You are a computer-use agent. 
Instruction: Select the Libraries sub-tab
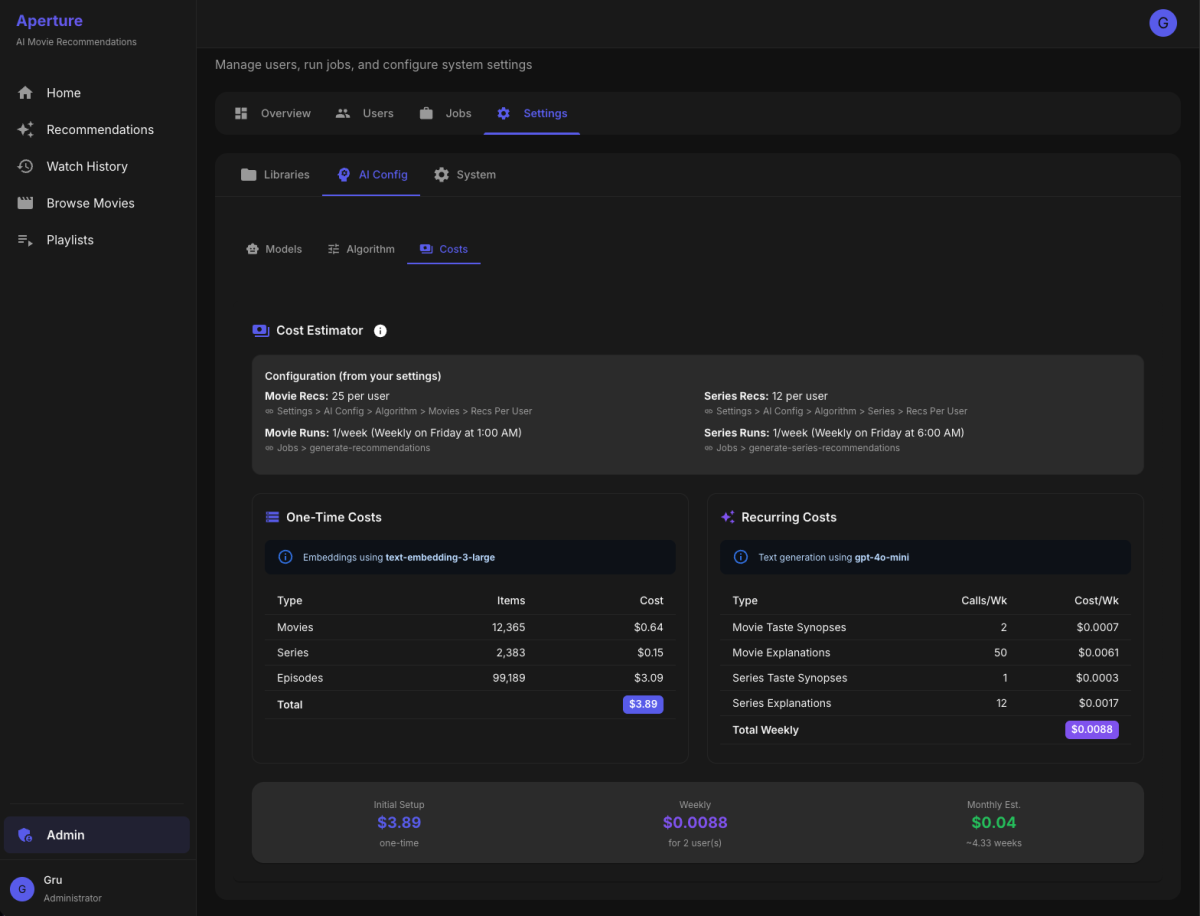(x=275, y=175)
